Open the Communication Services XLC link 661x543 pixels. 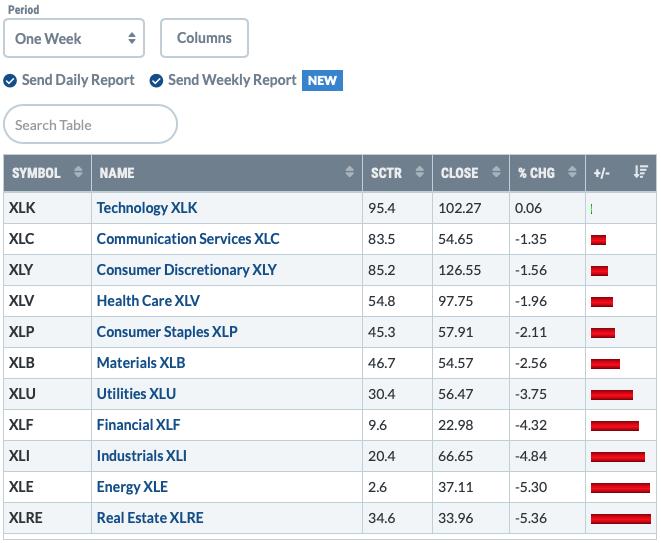[x=188, y=239]
